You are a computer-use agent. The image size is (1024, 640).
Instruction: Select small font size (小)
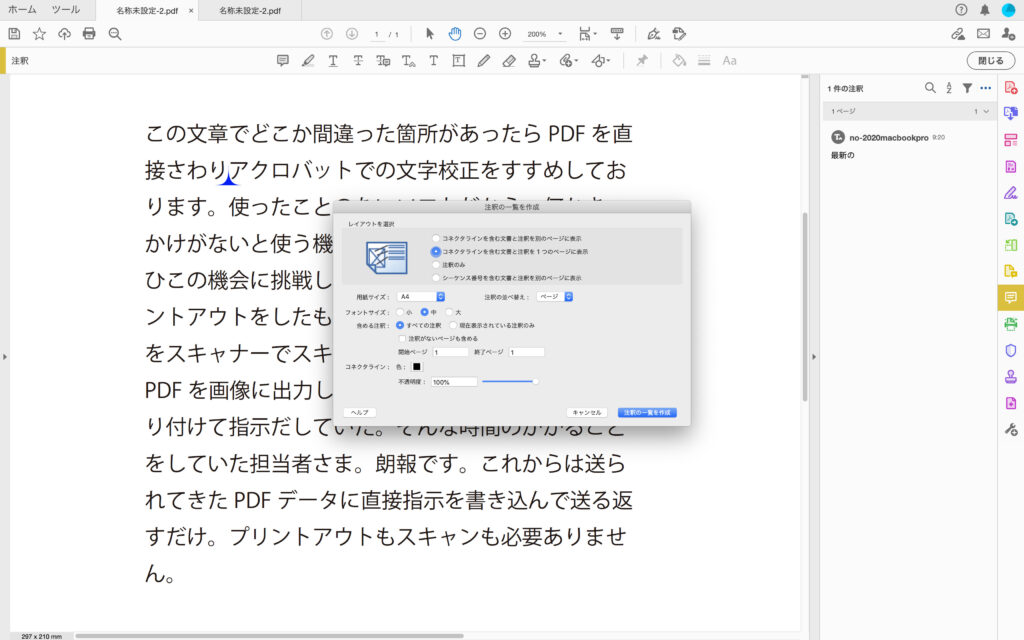400,312
